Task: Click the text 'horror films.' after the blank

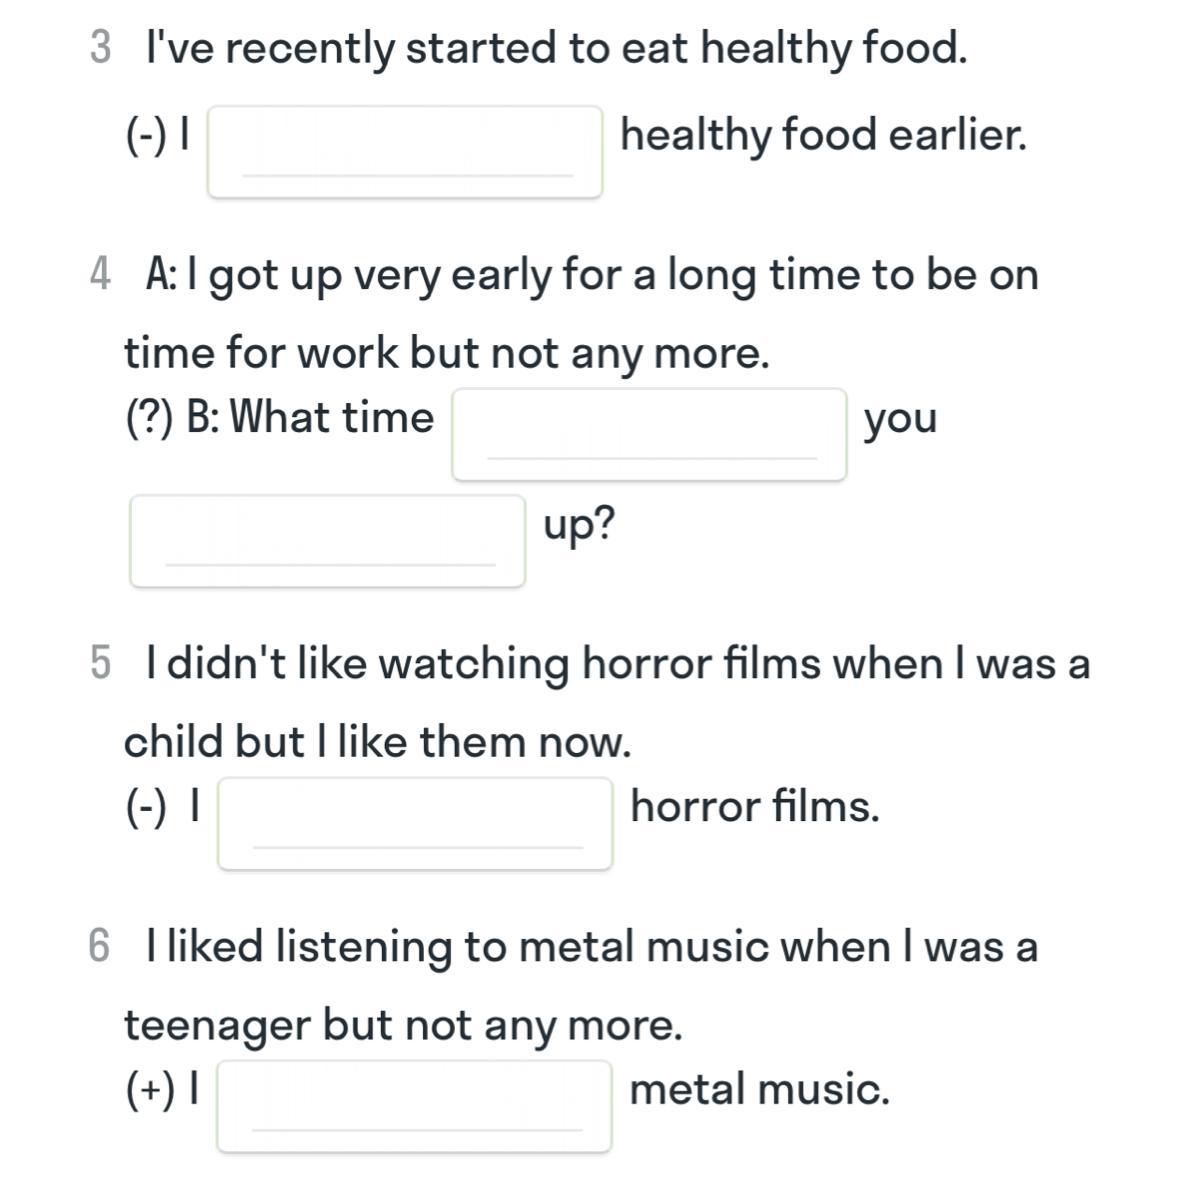Action: click(755, 806)
